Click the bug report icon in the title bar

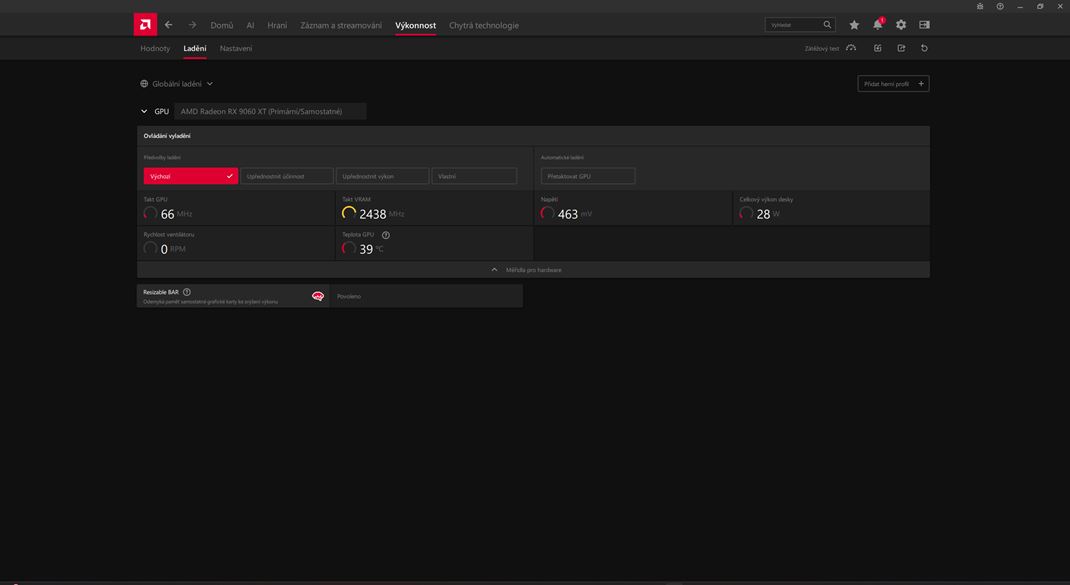(980, 6)
